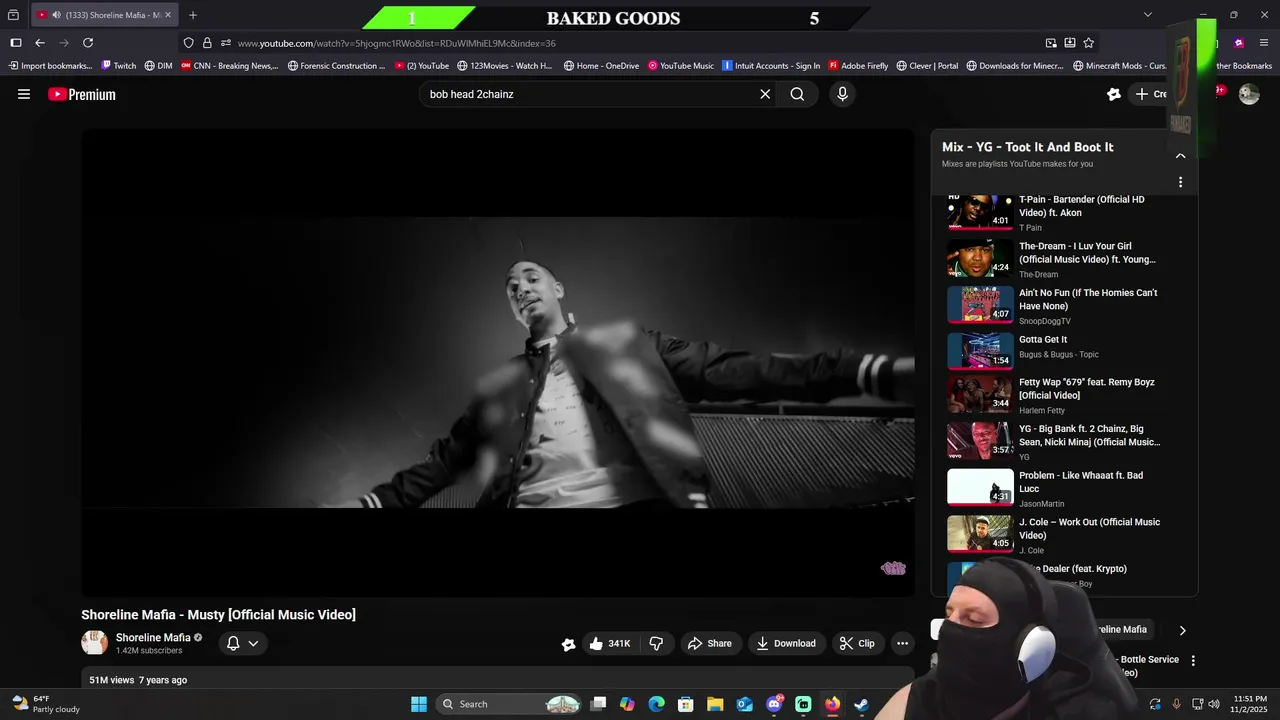The height and width of the screenshot is (720, 1280).
Task: Open Steam from the taskbar
Action: 861,704
